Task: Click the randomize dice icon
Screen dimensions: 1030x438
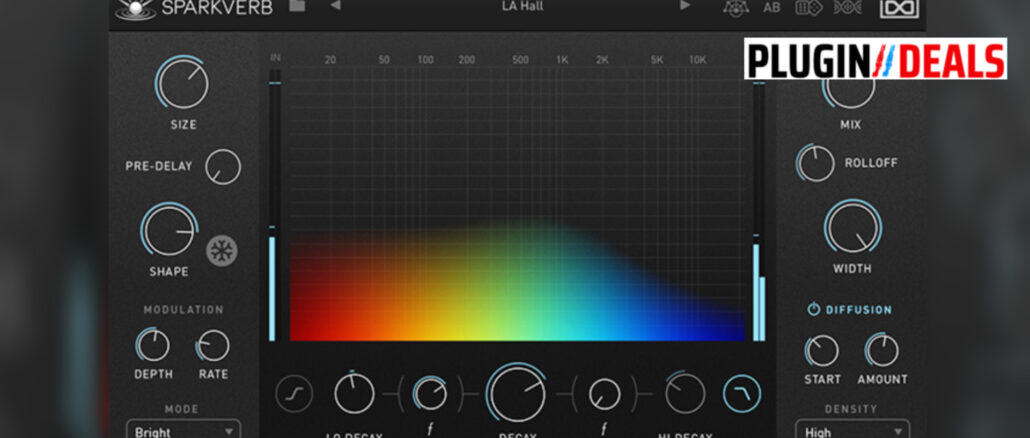Action: 809,7
